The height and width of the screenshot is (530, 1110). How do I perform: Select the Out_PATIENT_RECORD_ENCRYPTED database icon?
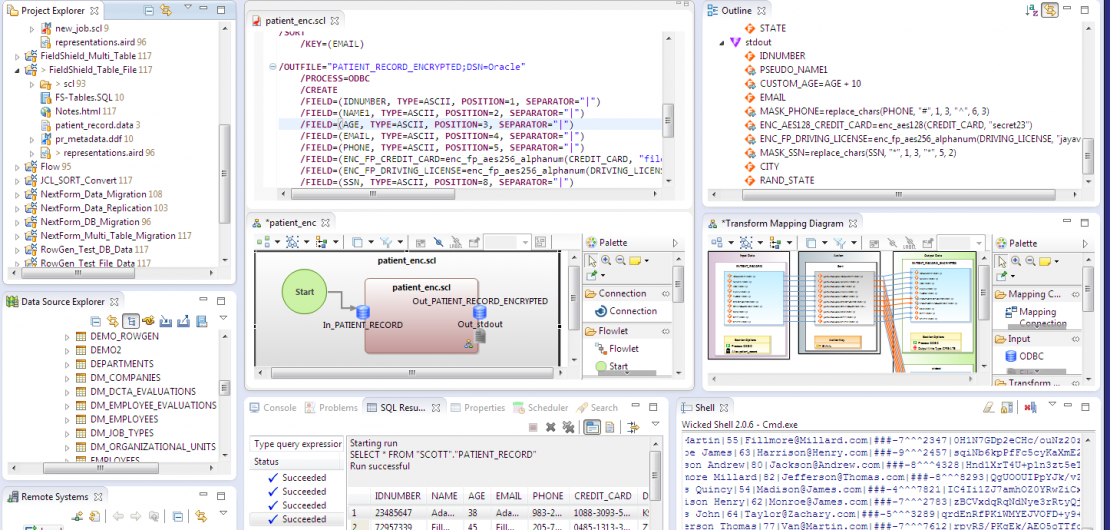(x=479, y=313)
